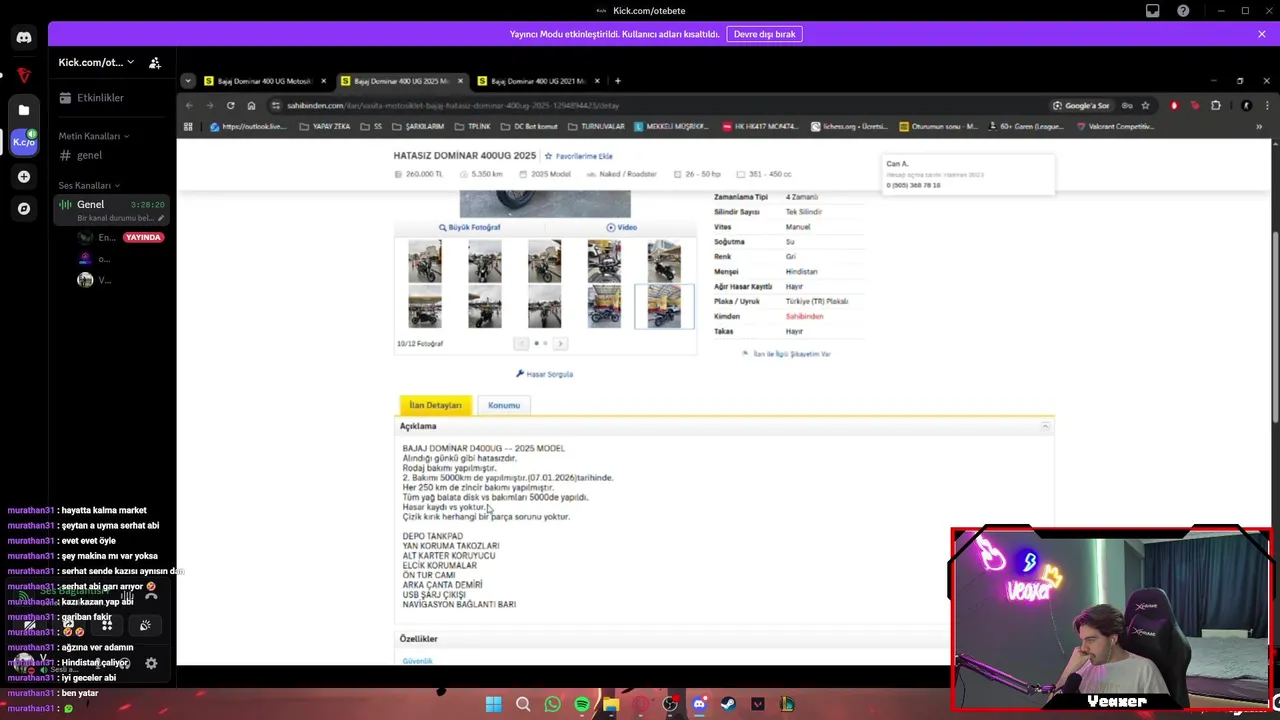
Task: Open WhatsApp from the taskbar
Action: tap(553, 704)
